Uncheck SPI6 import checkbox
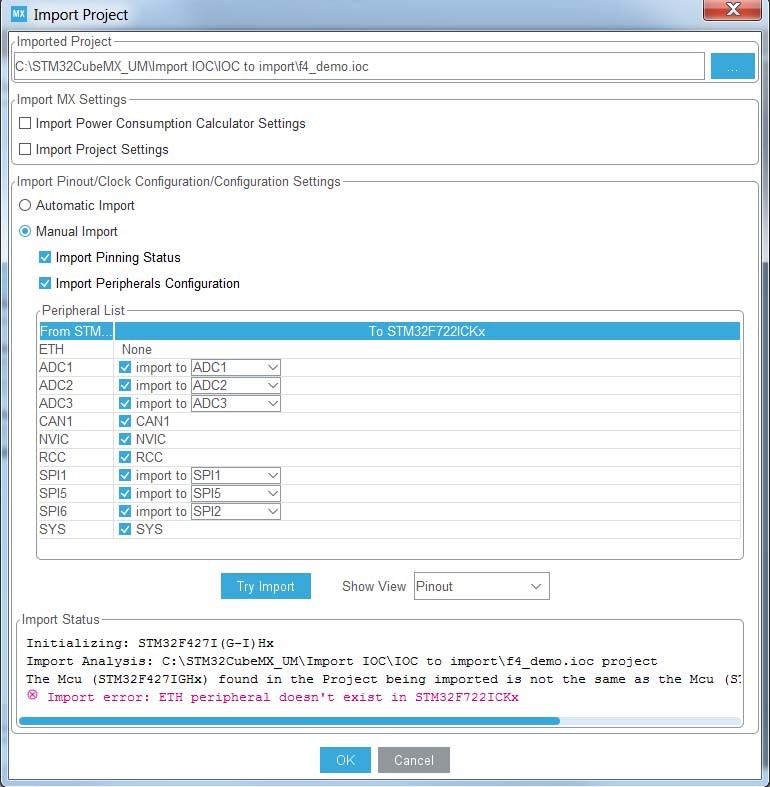 125,511
